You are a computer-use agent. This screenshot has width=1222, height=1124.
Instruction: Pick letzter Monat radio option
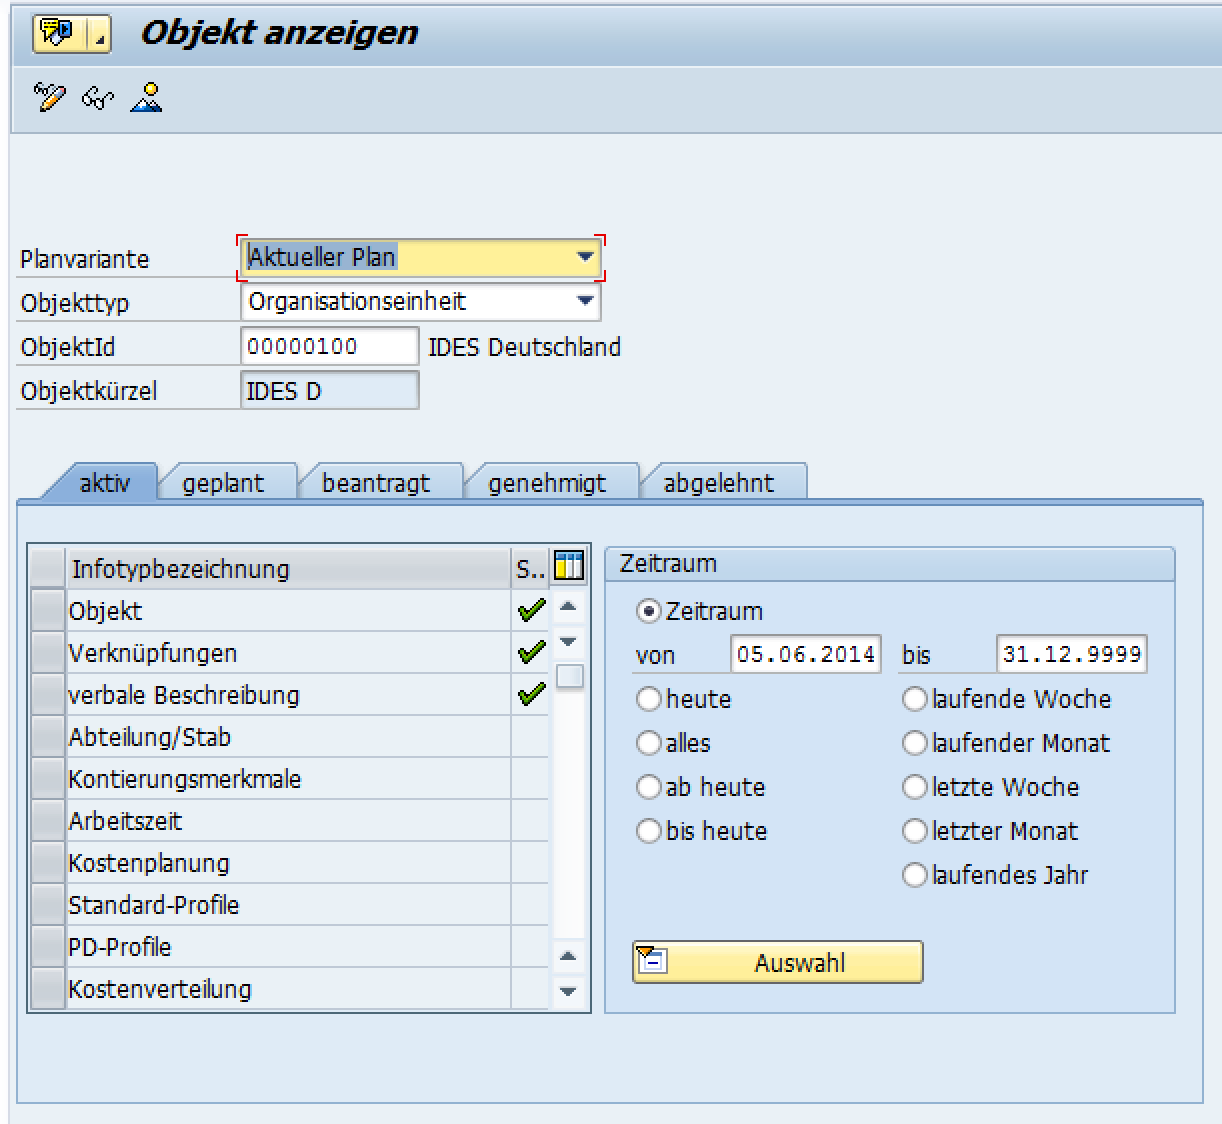(x=914, y=831)
